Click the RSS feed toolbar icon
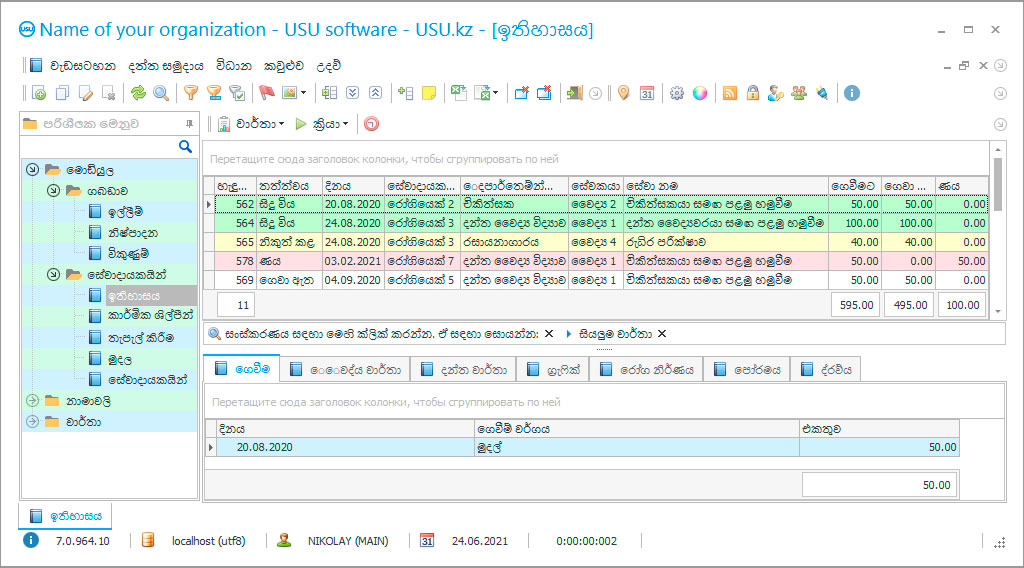Screen dimensions: 1024x568 [x=730, y=93]
